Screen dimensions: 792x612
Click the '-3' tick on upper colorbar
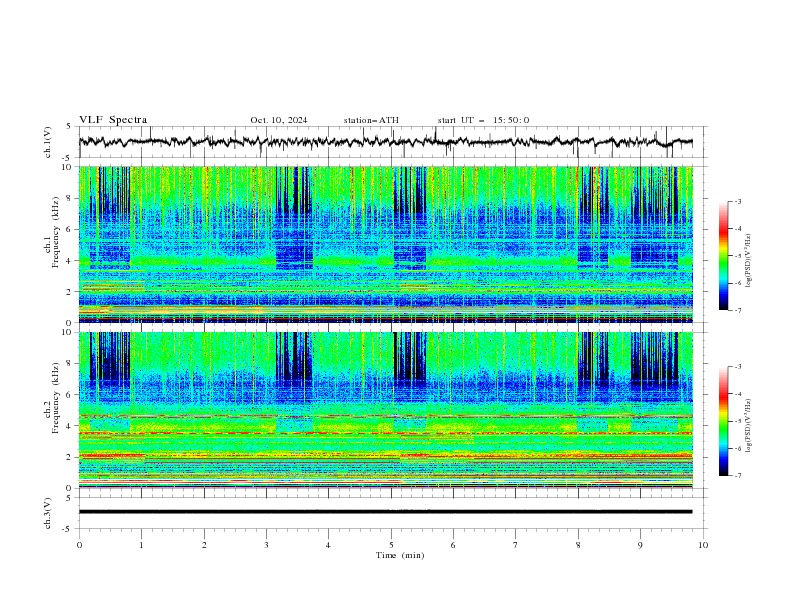pos(738,201)
